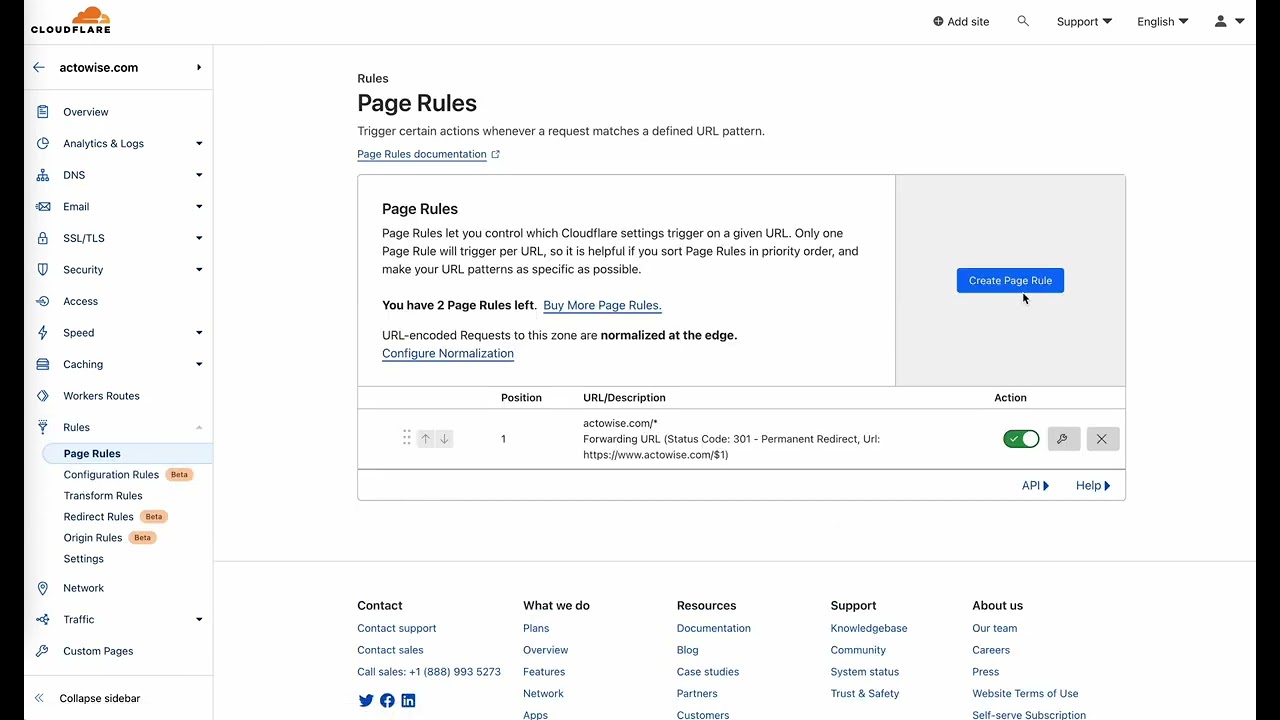The image size is (1280, 720).
Task: Click the Caching drive icon
Action: [x=42, y=364]
